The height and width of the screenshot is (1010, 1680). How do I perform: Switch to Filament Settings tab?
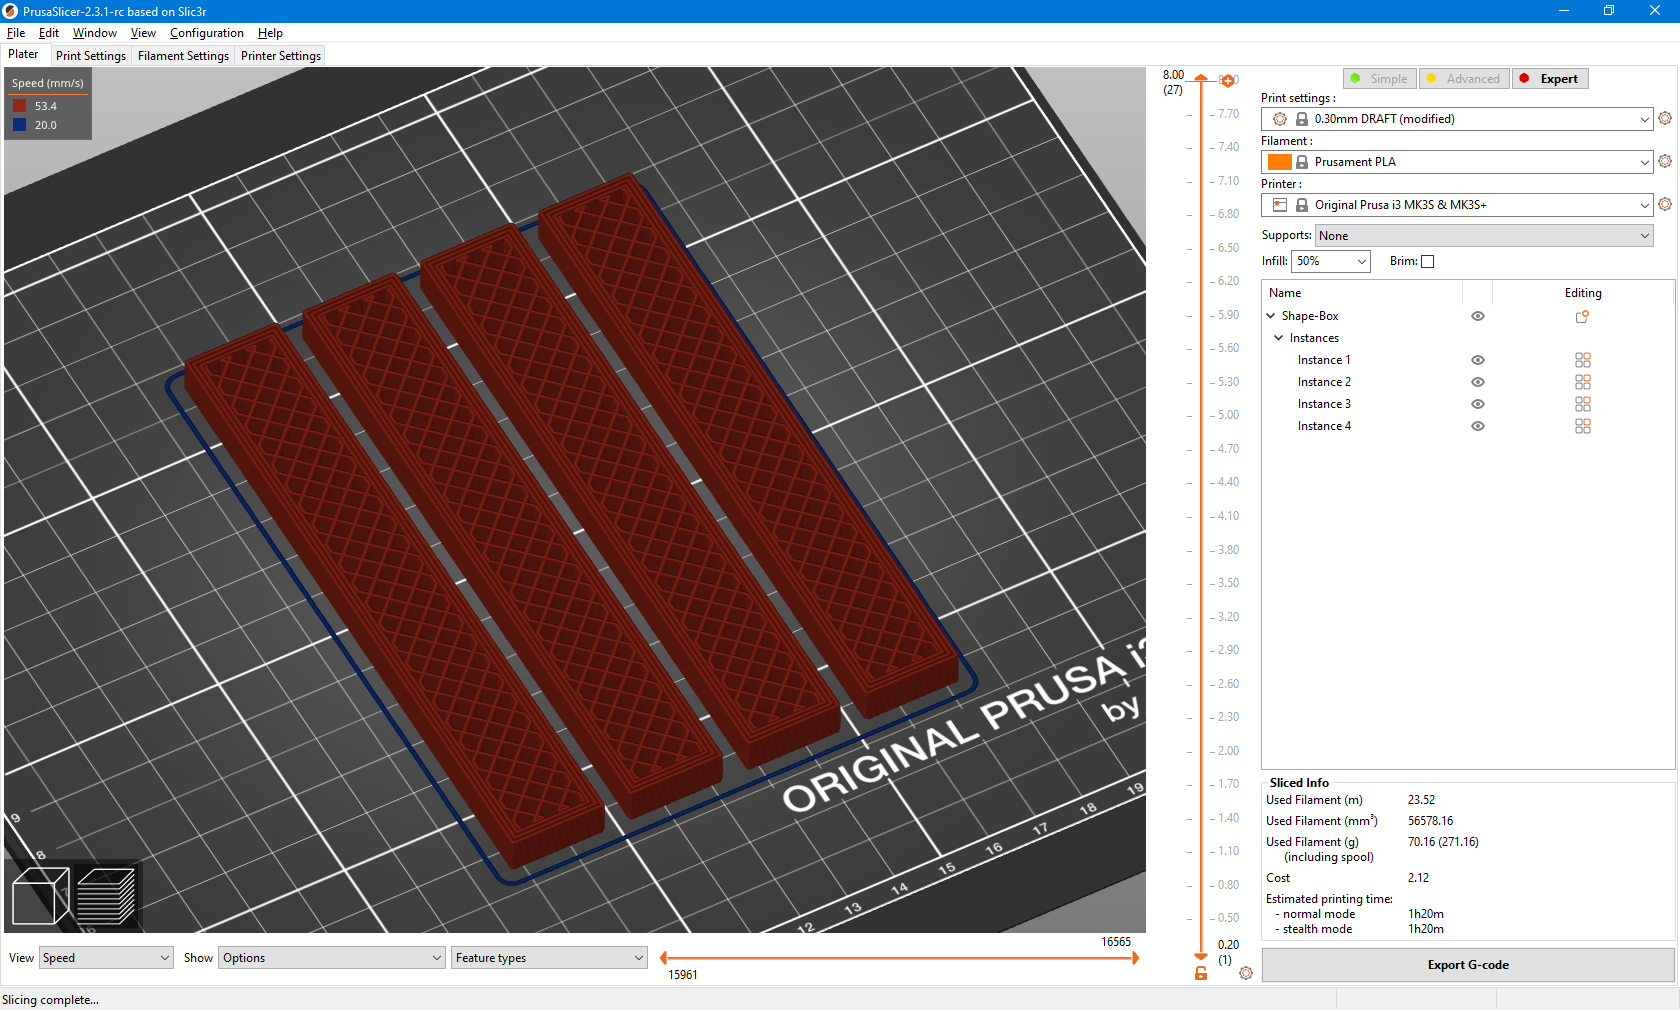[183, 56]
